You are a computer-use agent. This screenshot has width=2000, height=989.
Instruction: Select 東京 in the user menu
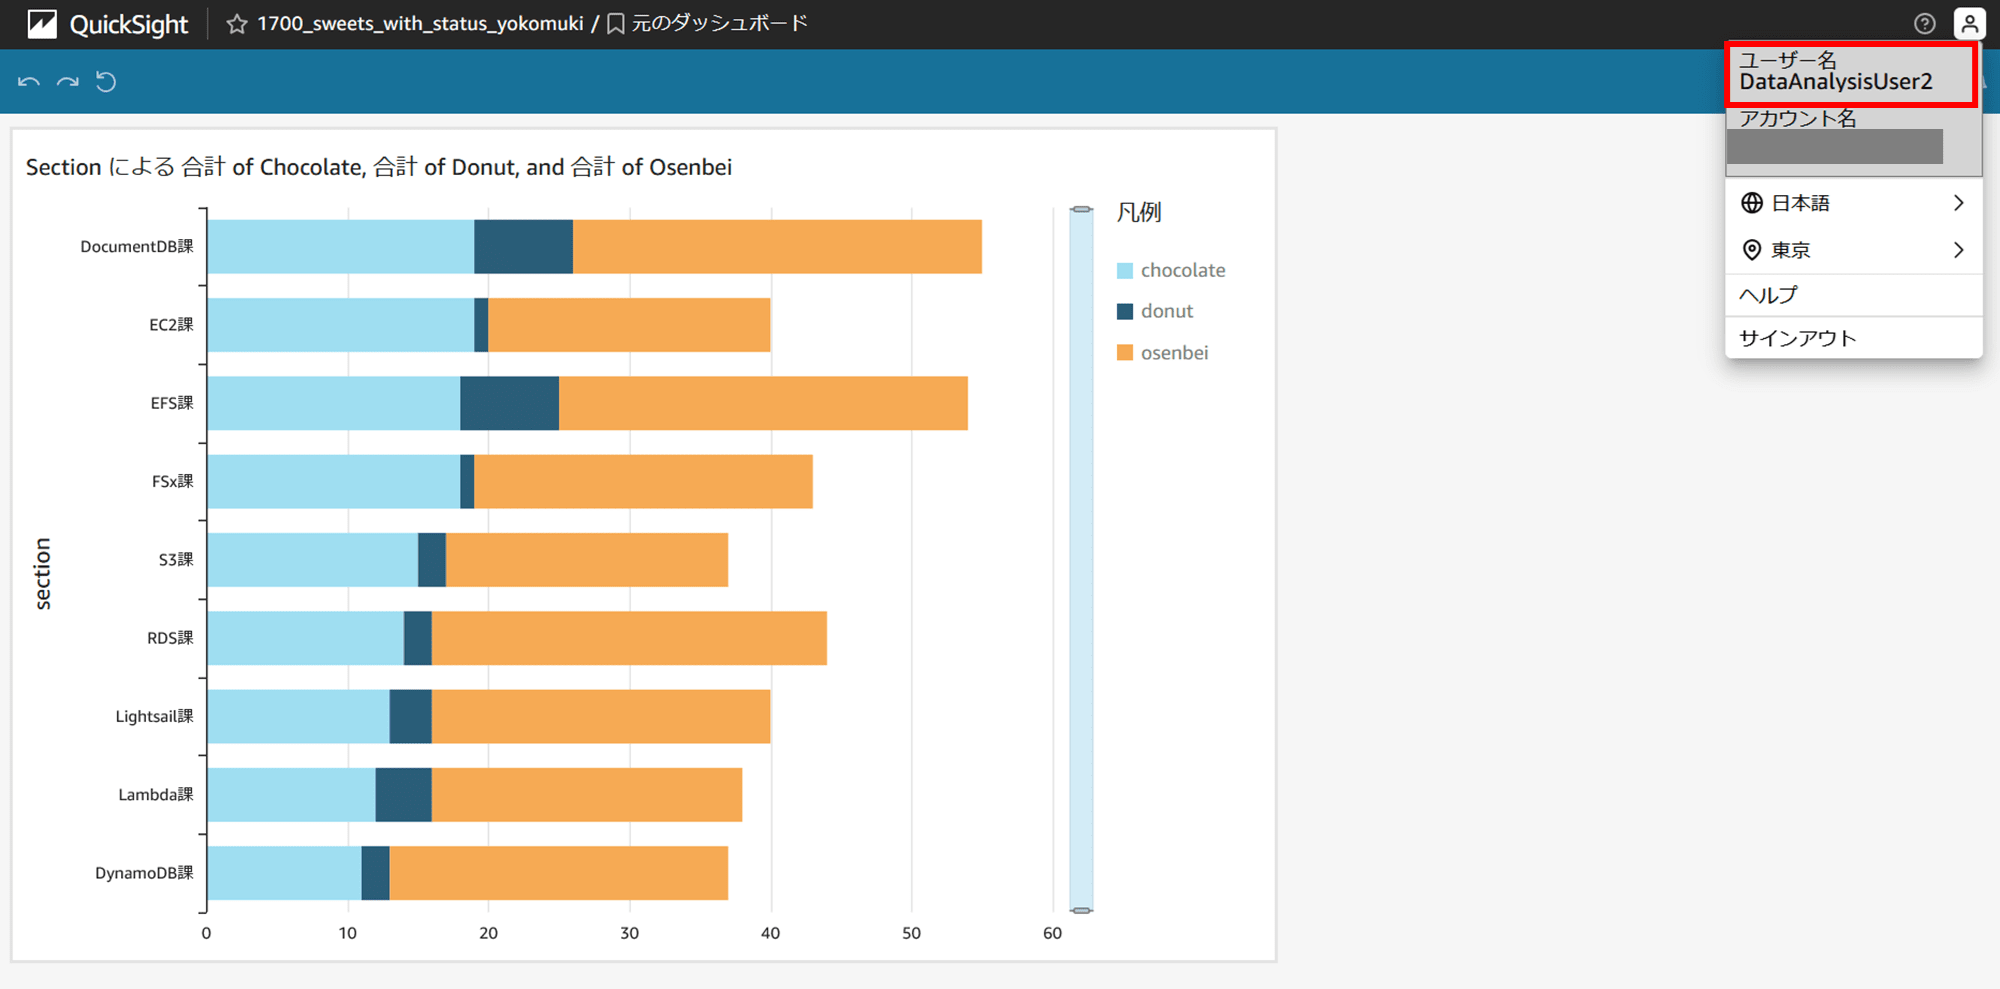pos(1853,250)
